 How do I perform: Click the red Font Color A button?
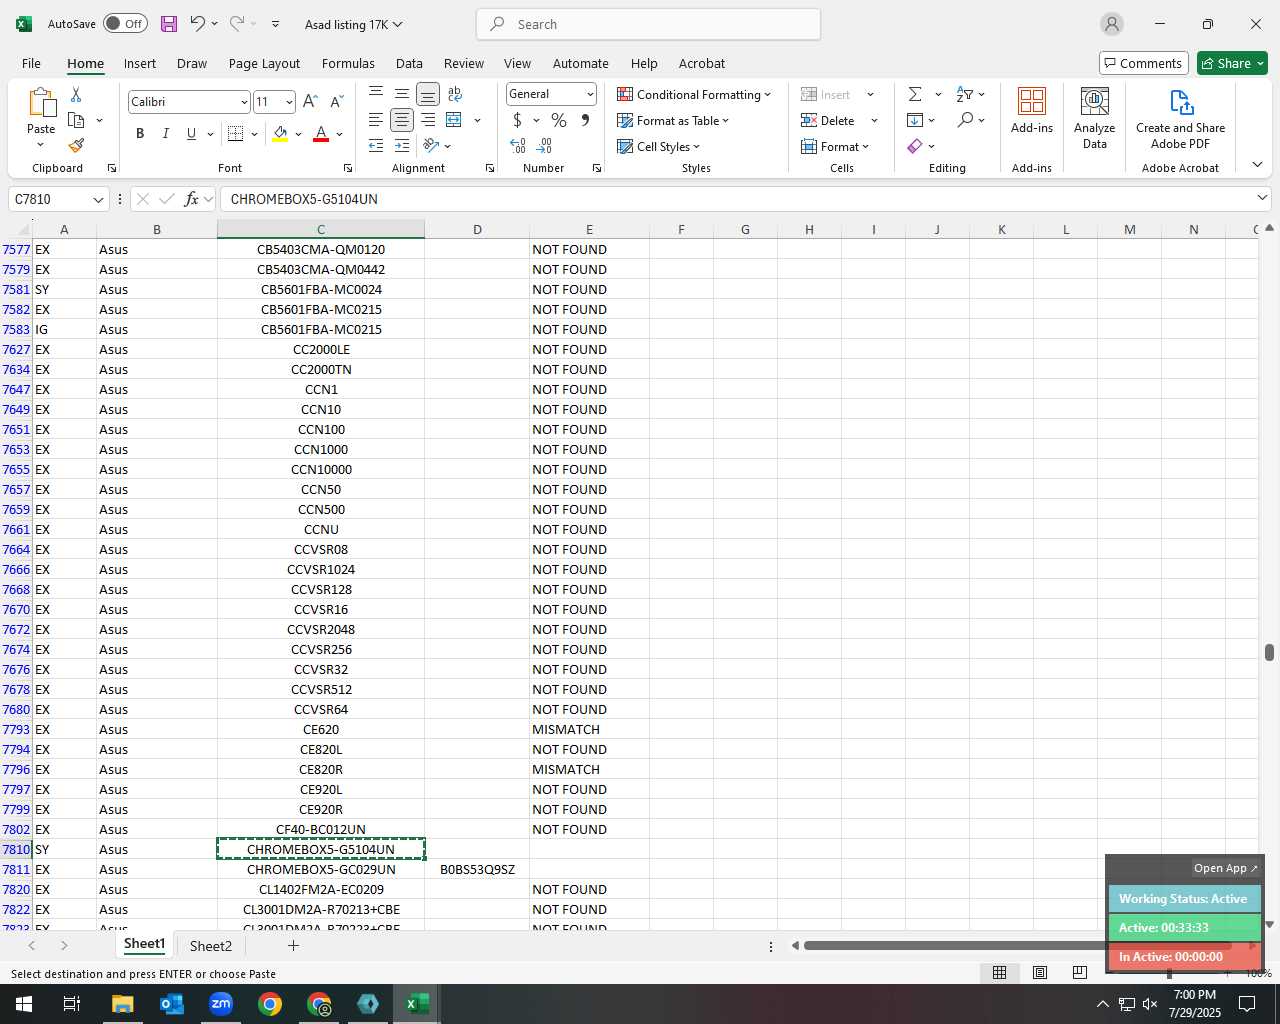(321, 133)
